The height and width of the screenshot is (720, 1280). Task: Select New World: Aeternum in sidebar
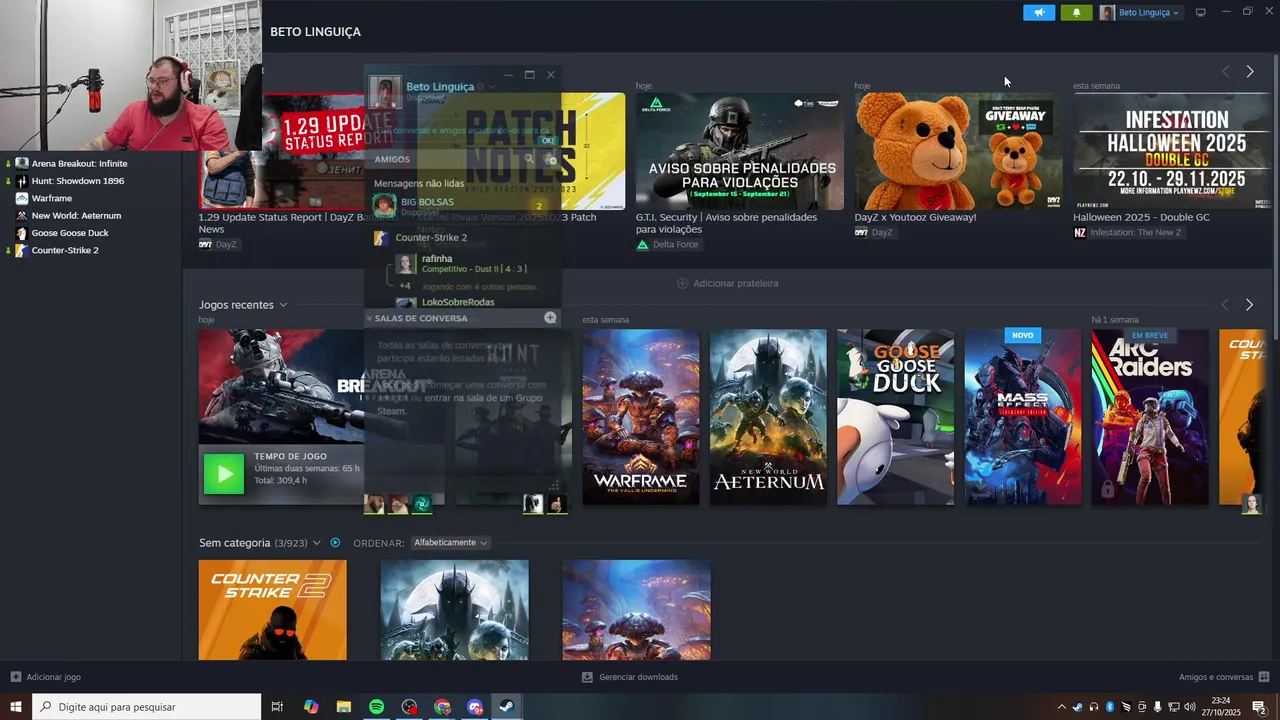coord(76,215)
